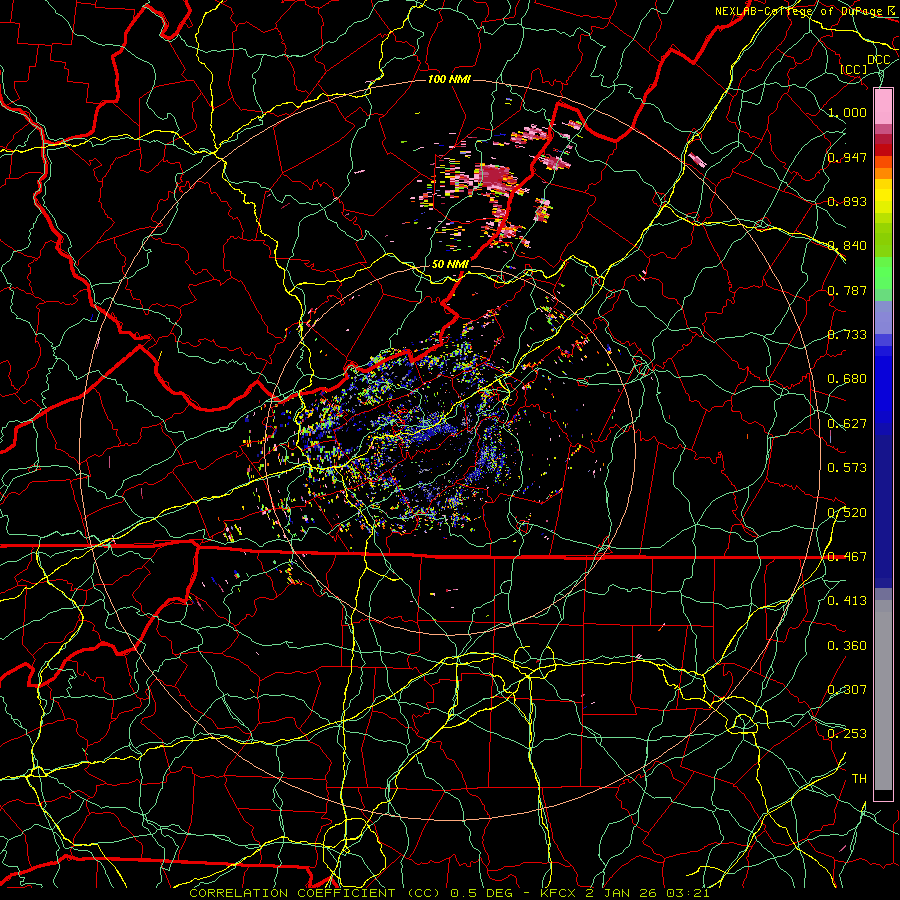Click the 0.680 scale value
Screen dimensions: 900x900
coord(847,379)
